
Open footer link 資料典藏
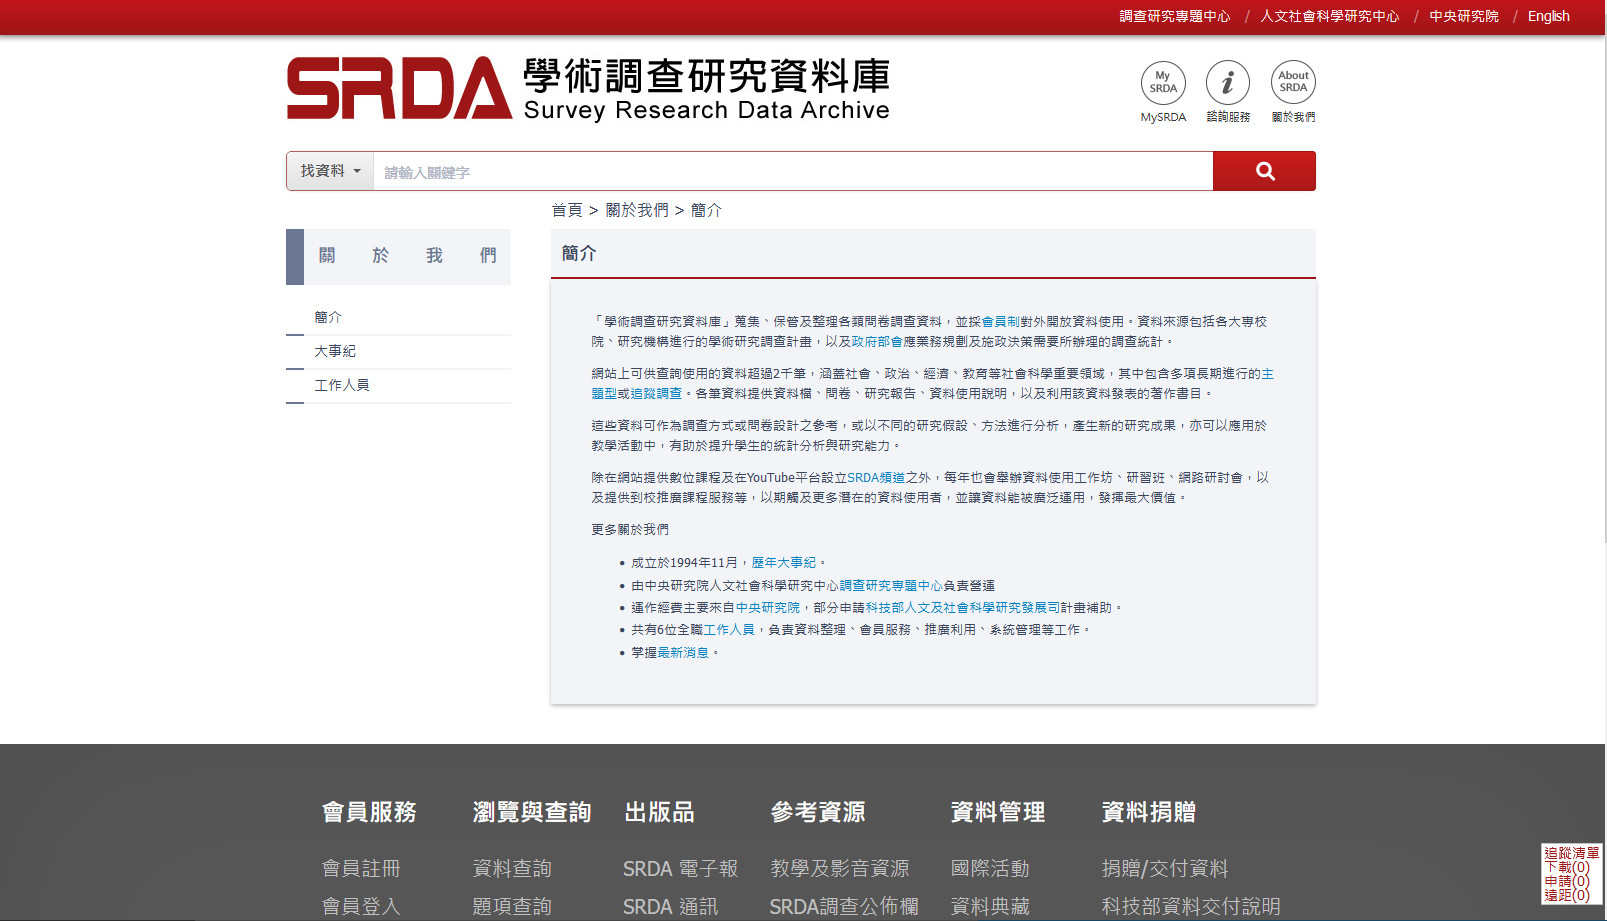click(990, 907)
